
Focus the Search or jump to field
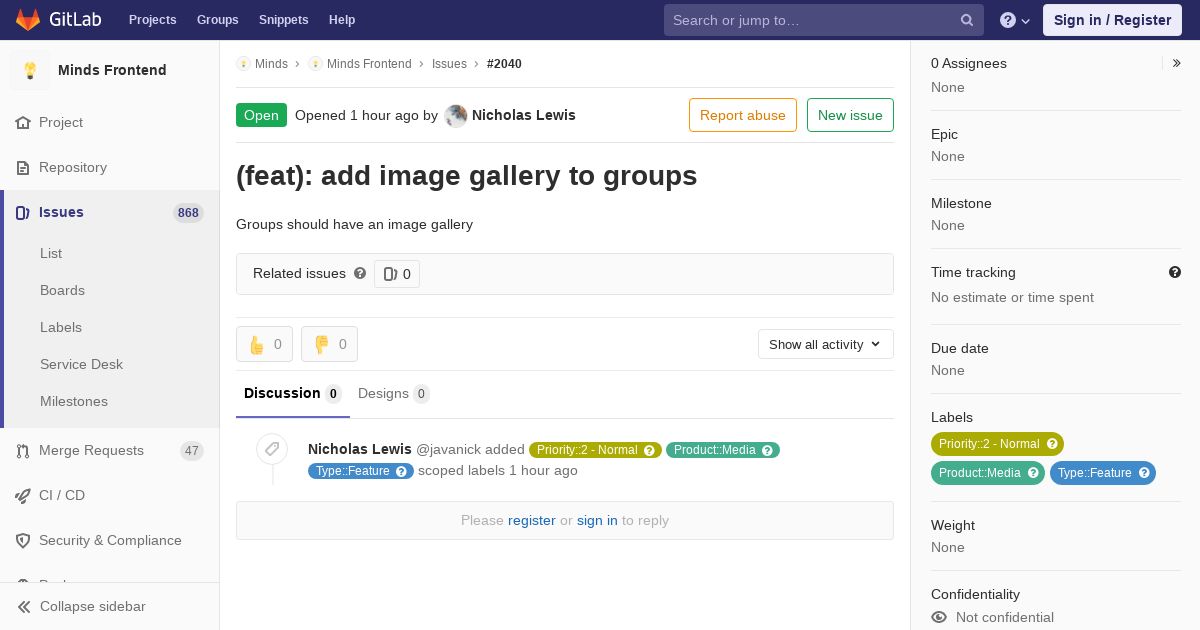(x=824, y=20)
